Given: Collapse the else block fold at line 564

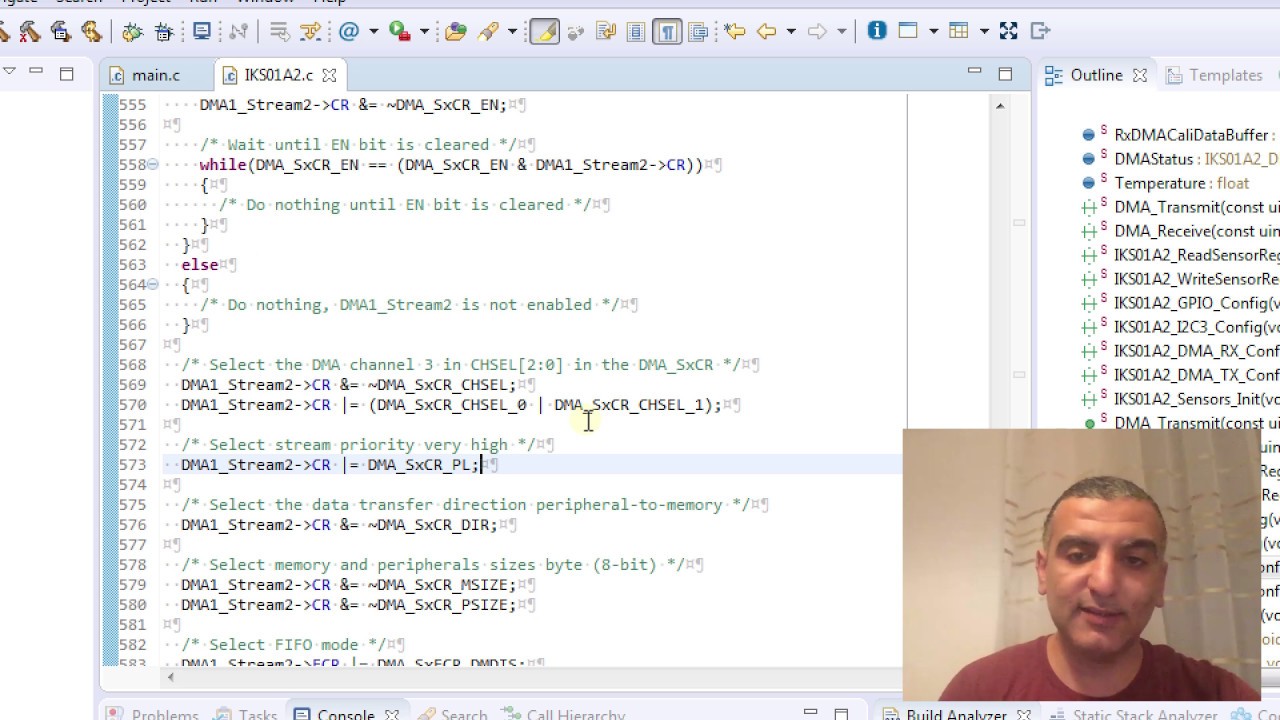Looking at the screenshot, I should [x=153, y=284].
